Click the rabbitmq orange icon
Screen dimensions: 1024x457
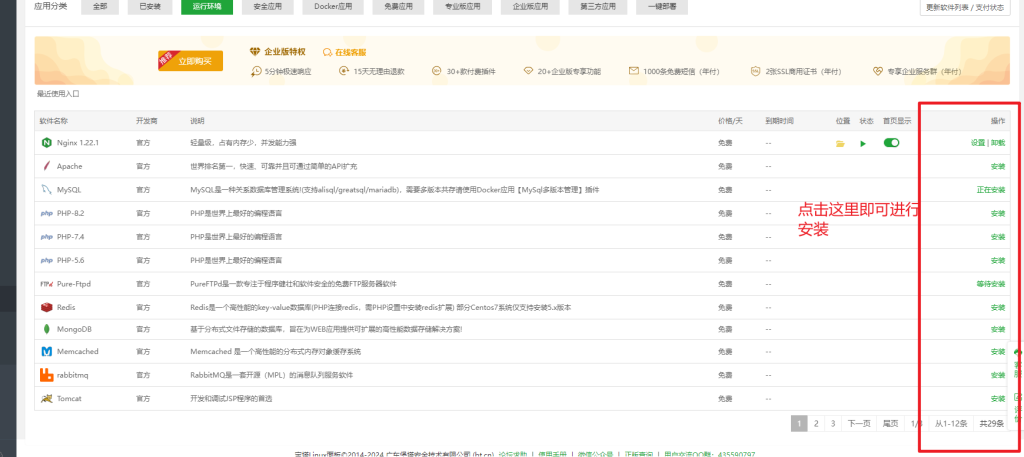click(46, 375)
